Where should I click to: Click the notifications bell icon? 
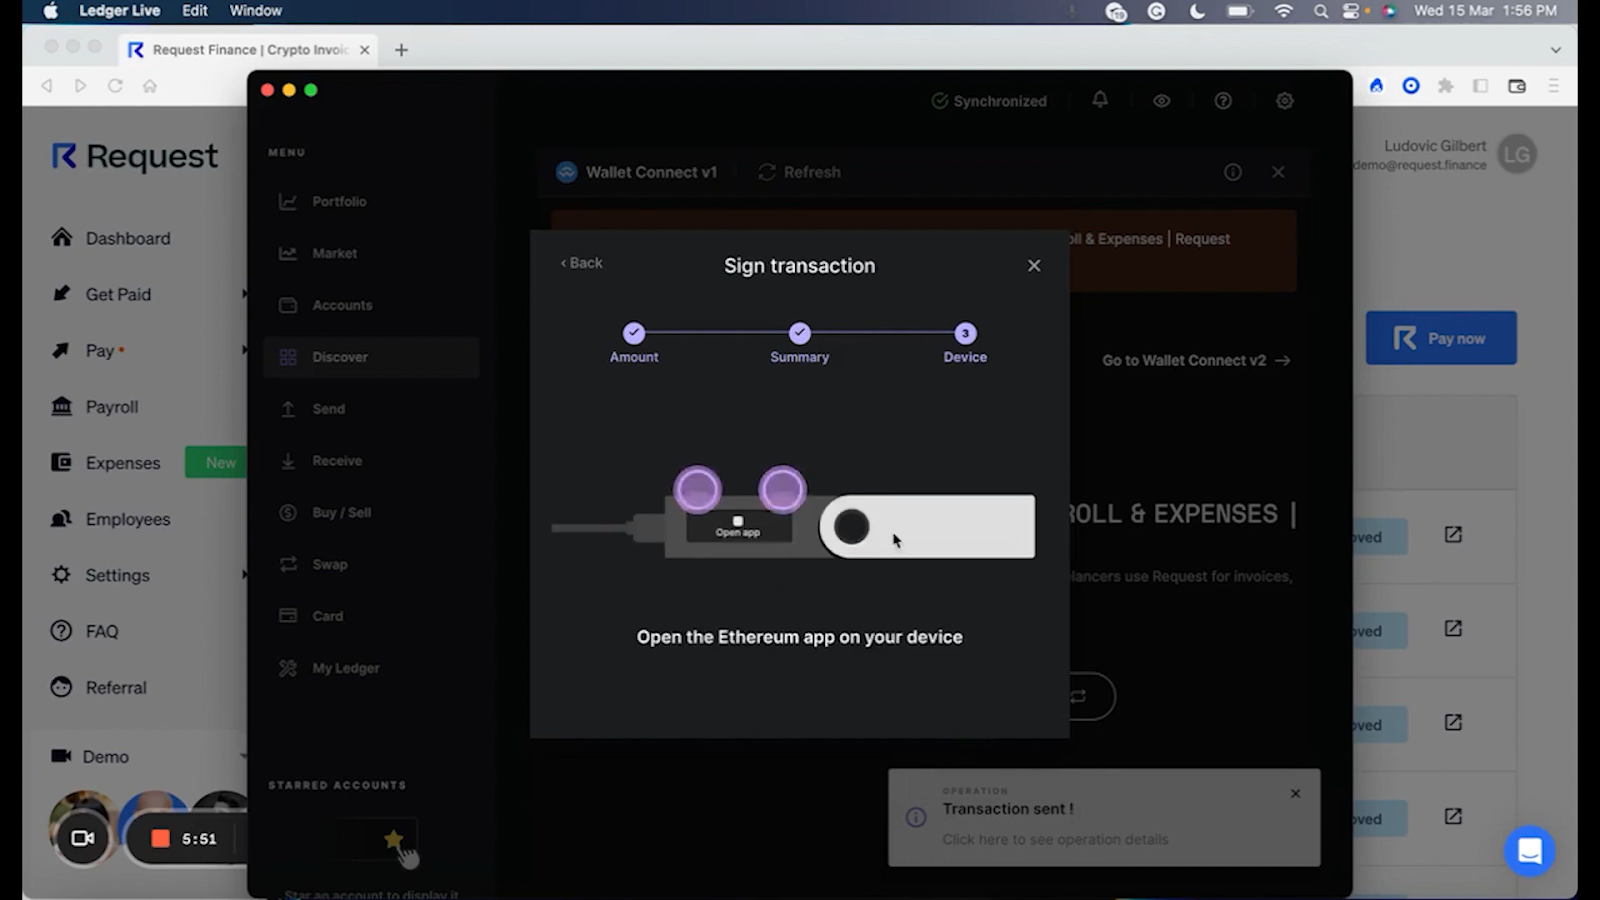[1100, 100]
